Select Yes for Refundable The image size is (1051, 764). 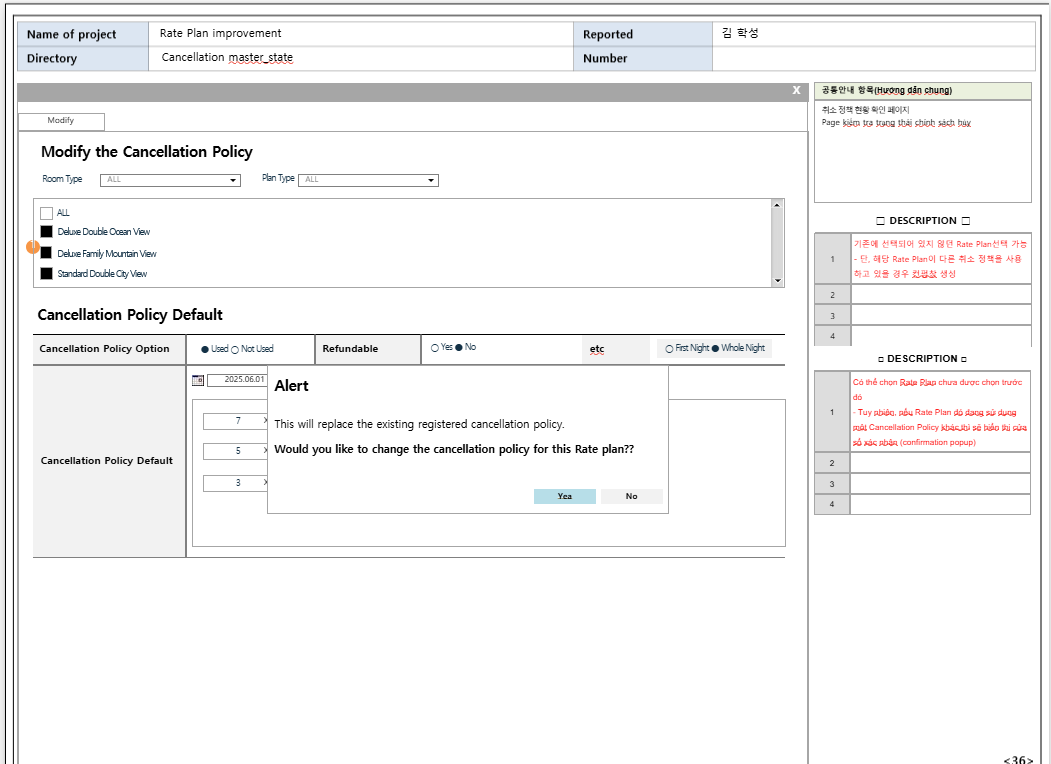435,348
